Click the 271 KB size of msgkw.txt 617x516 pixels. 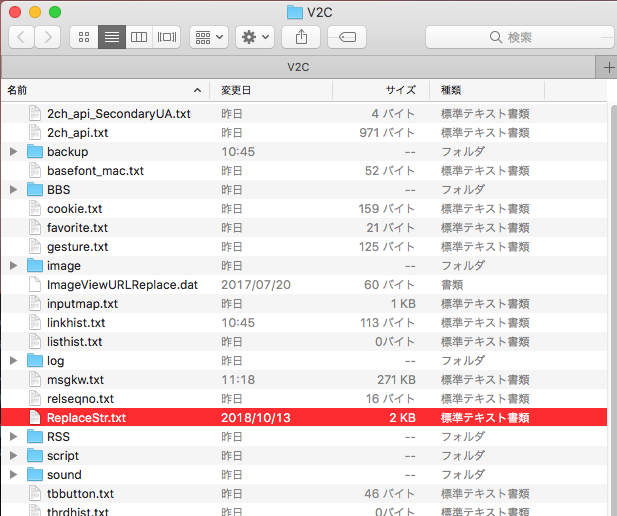point(396,379)
